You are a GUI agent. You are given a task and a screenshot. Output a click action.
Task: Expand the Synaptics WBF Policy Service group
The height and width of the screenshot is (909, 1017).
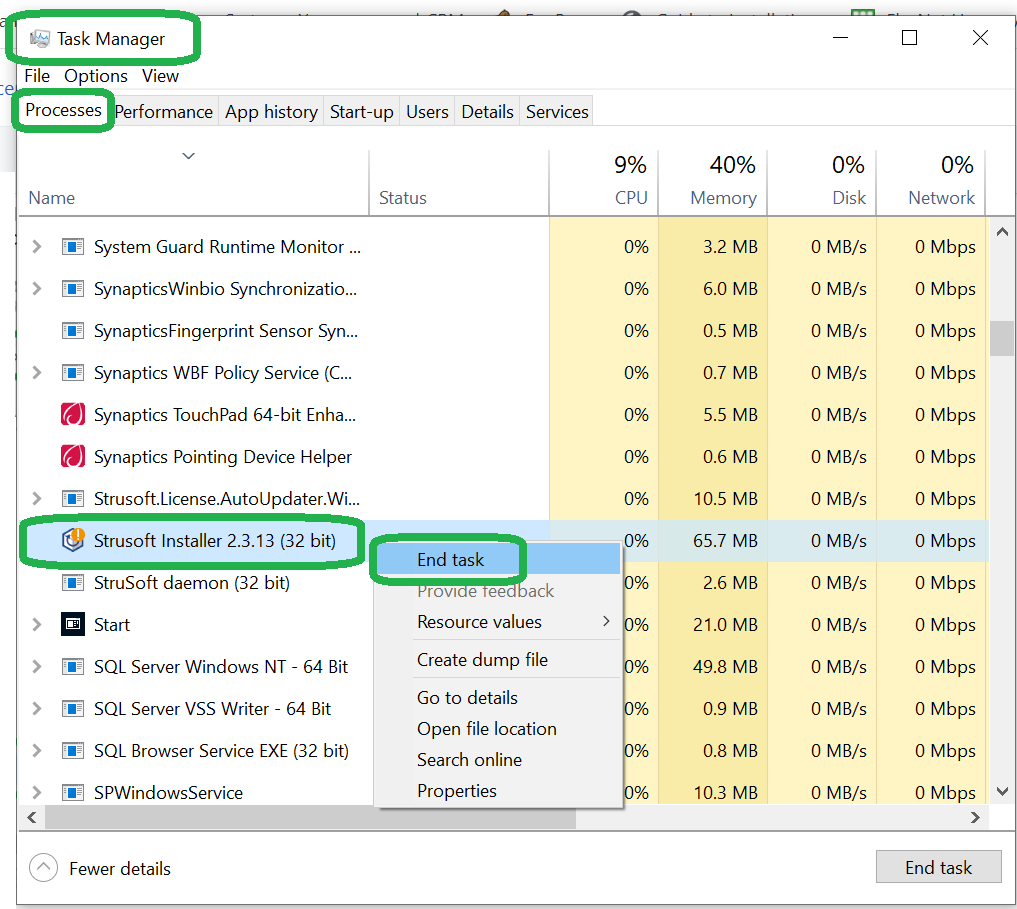[x=37, y=372]
